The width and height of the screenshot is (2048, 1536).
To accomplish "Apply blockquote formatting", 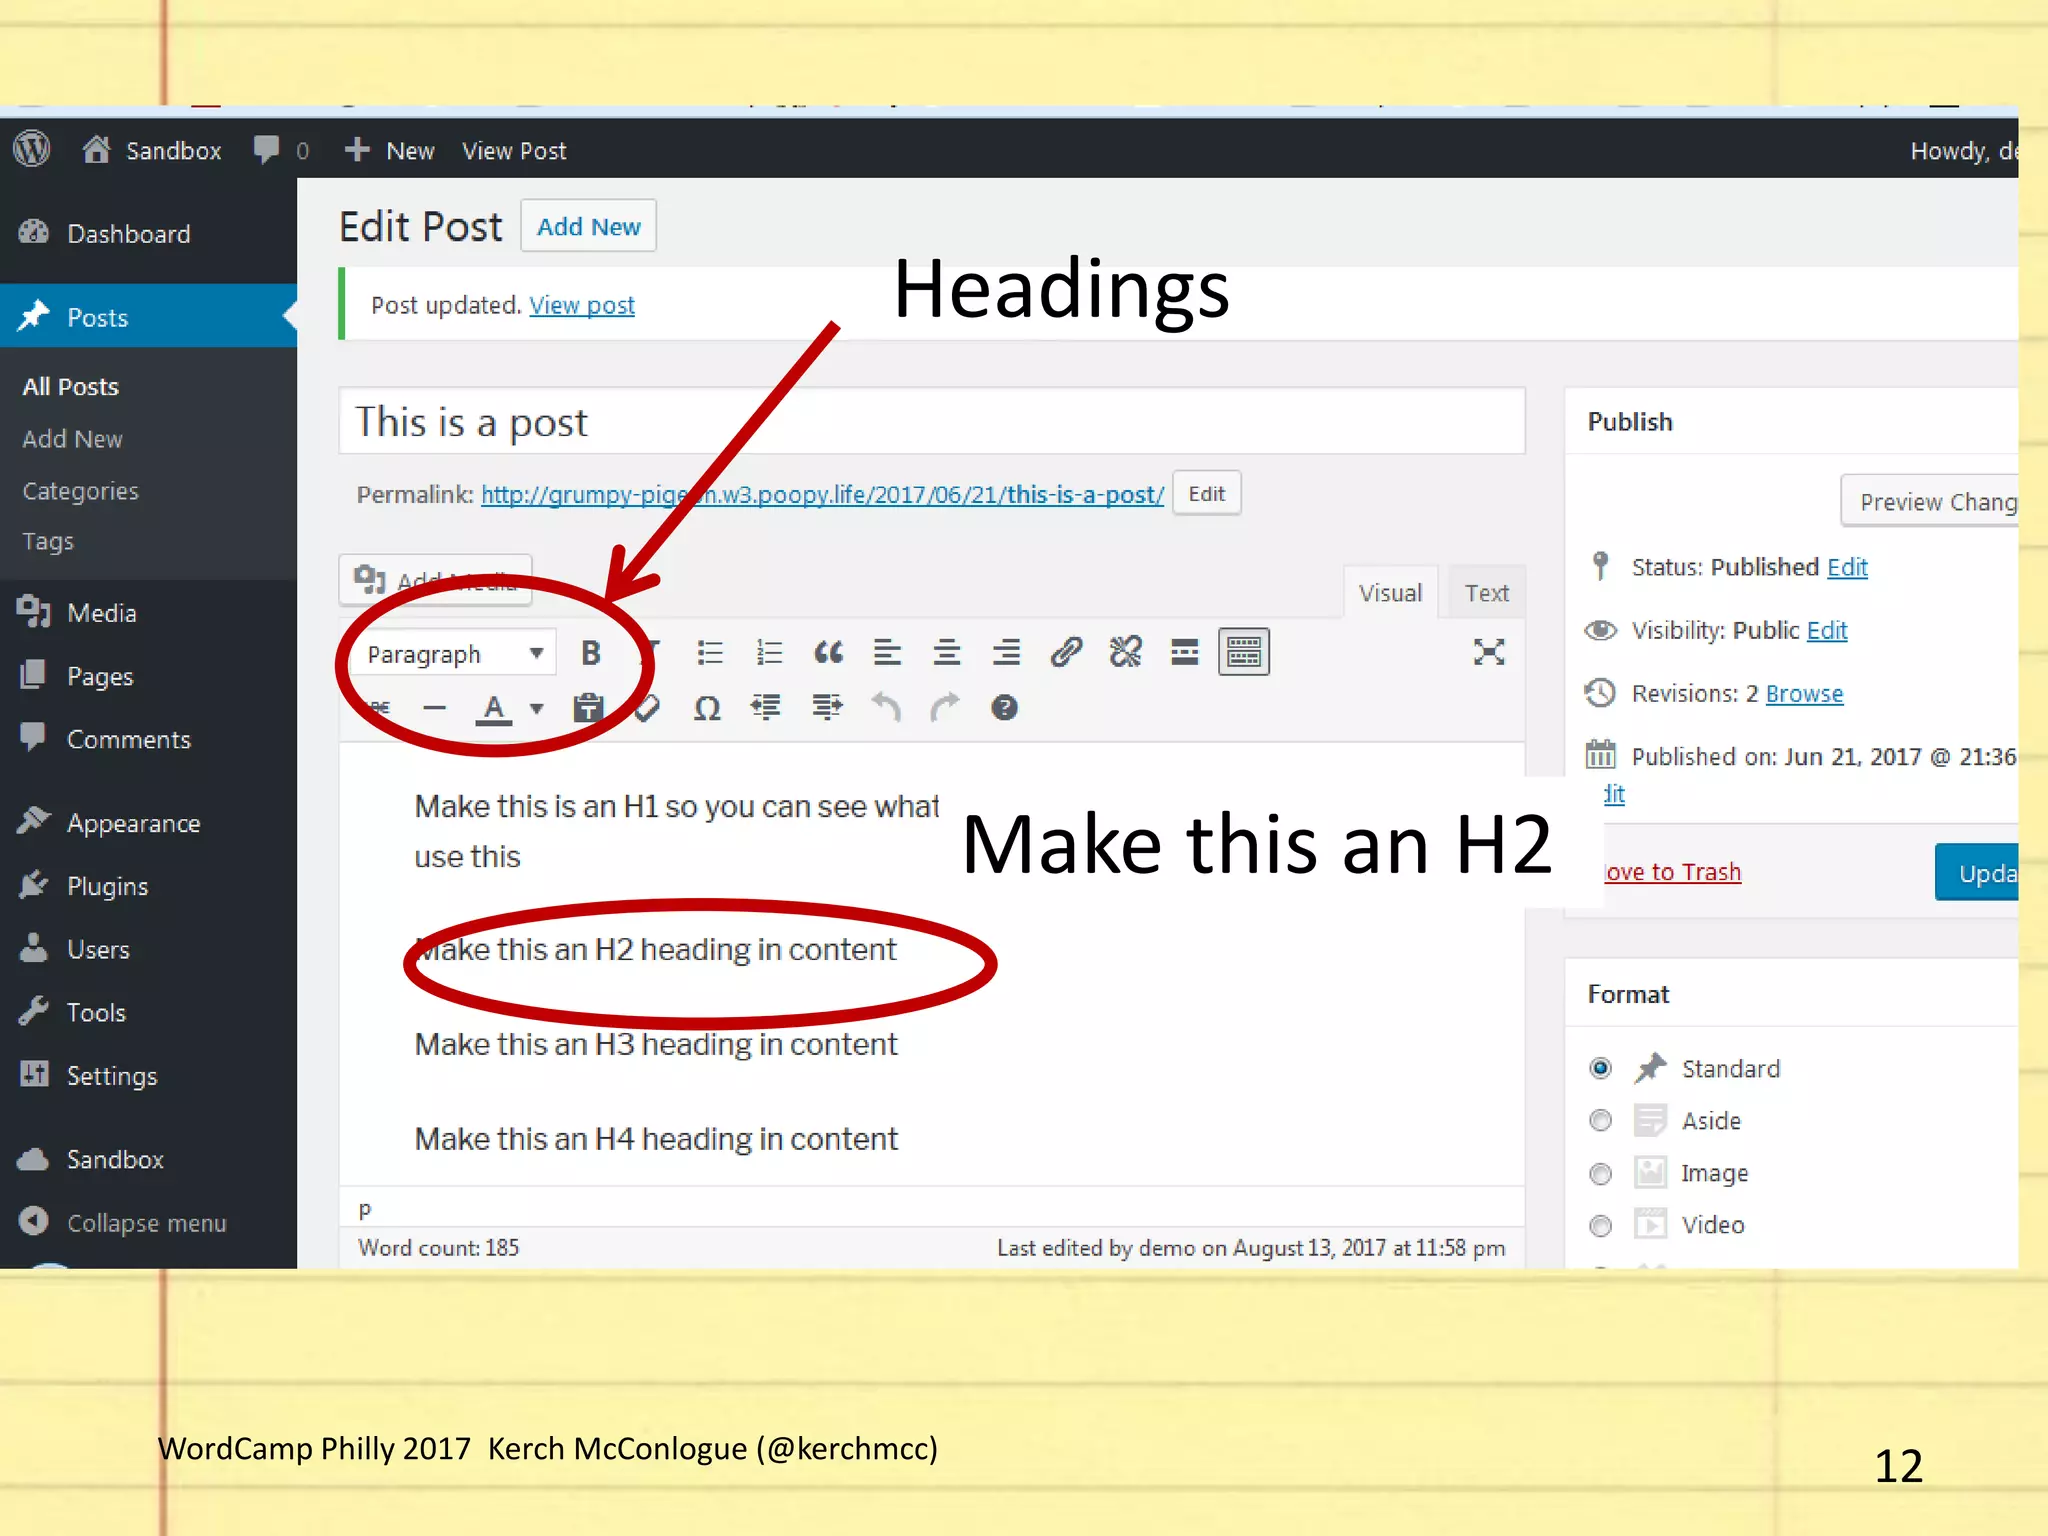I will click(828, 653).
